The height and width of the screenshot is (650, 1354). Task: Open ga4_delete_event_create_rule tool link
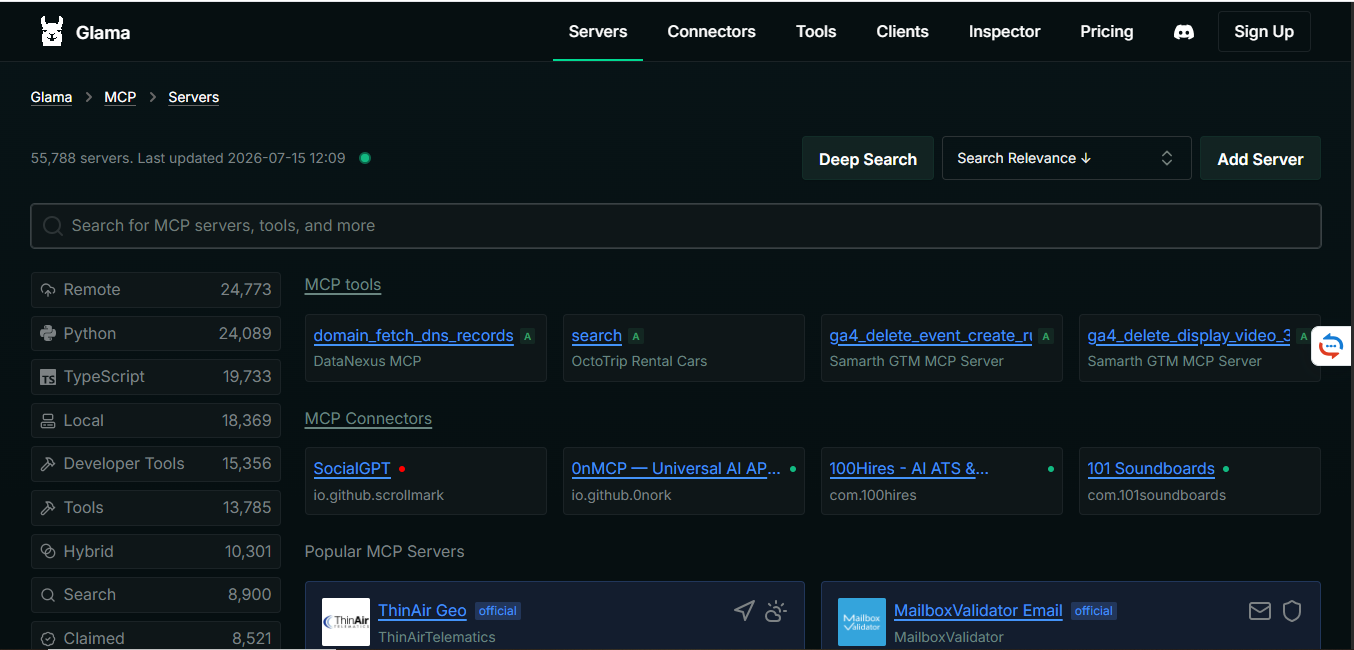[931, 336]
